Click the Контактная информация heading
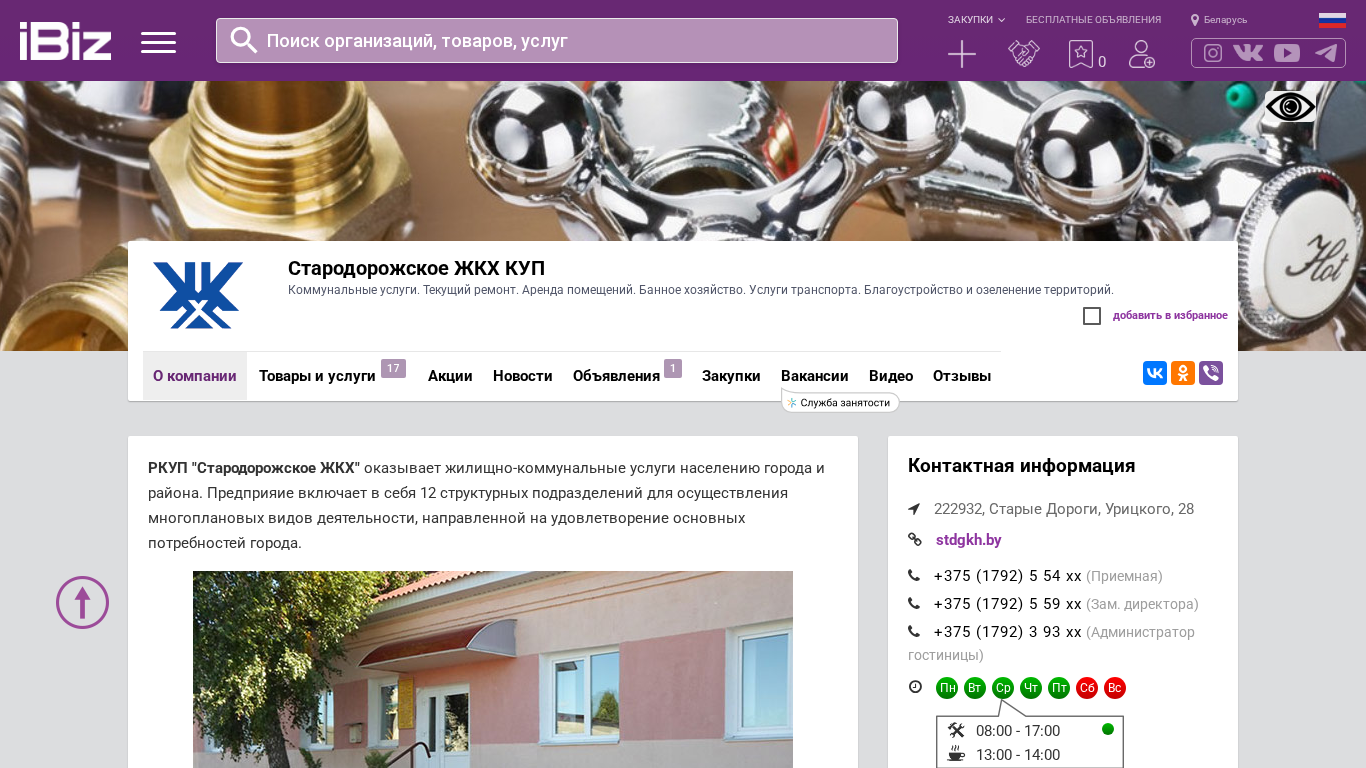 point(1021,466)
